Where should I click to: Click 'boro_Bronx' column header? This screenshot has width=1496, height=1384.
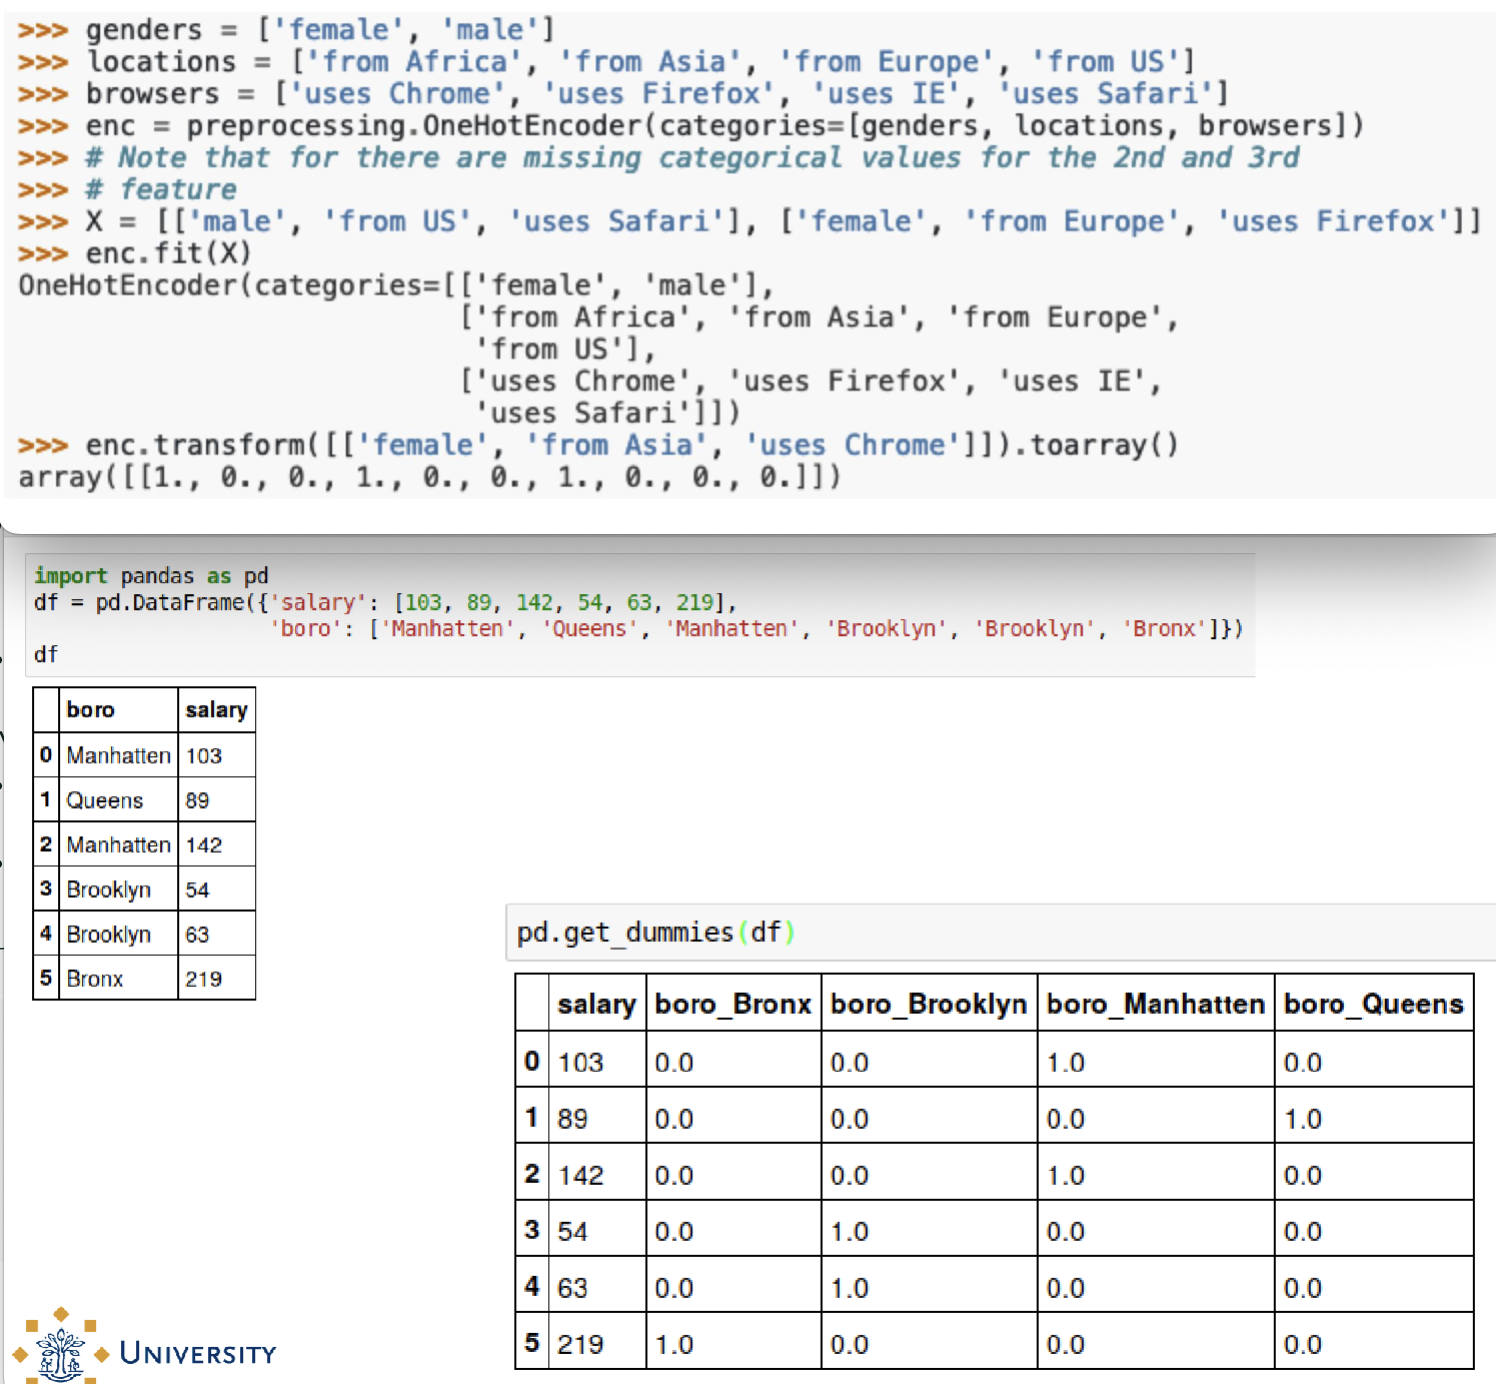coord(733,1004)
